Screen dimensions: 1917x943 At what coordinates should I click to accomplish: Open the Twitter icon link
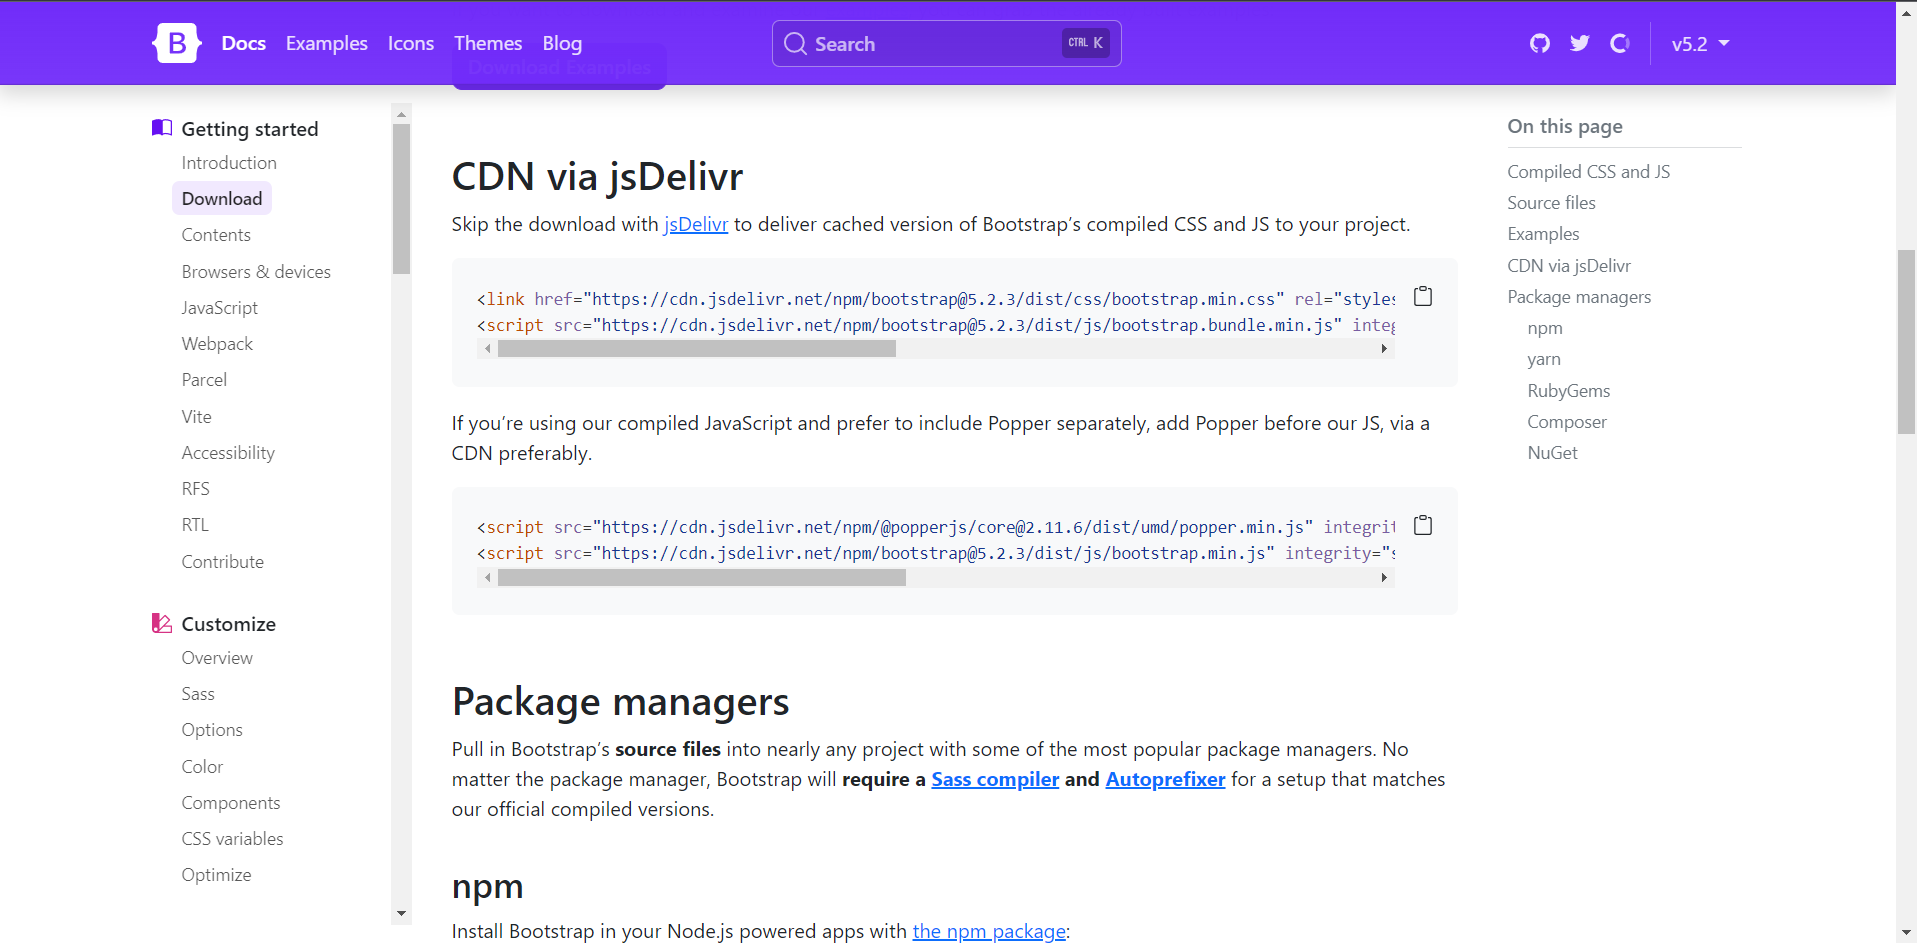(1580, 43)
